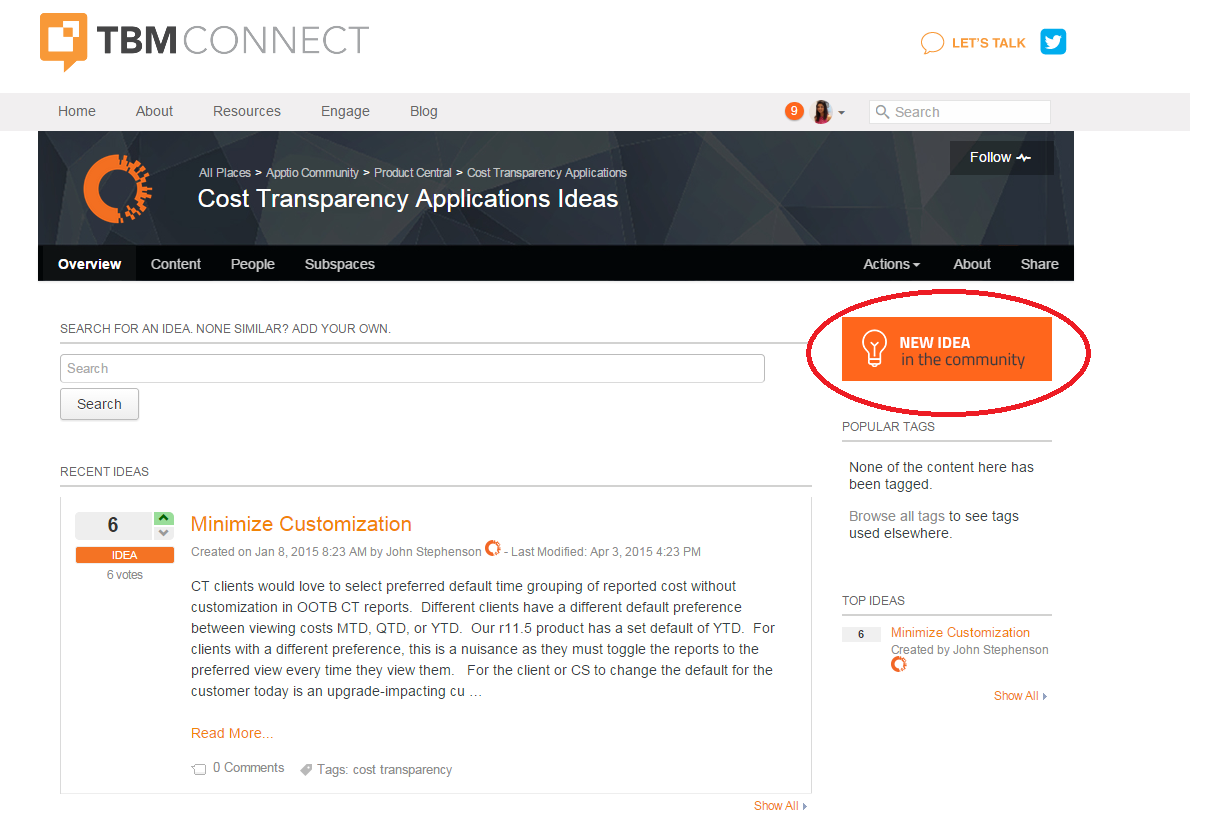1210x816 pixels.
Task: Click the All Places breadcrumb
Action: click(225, 173)
